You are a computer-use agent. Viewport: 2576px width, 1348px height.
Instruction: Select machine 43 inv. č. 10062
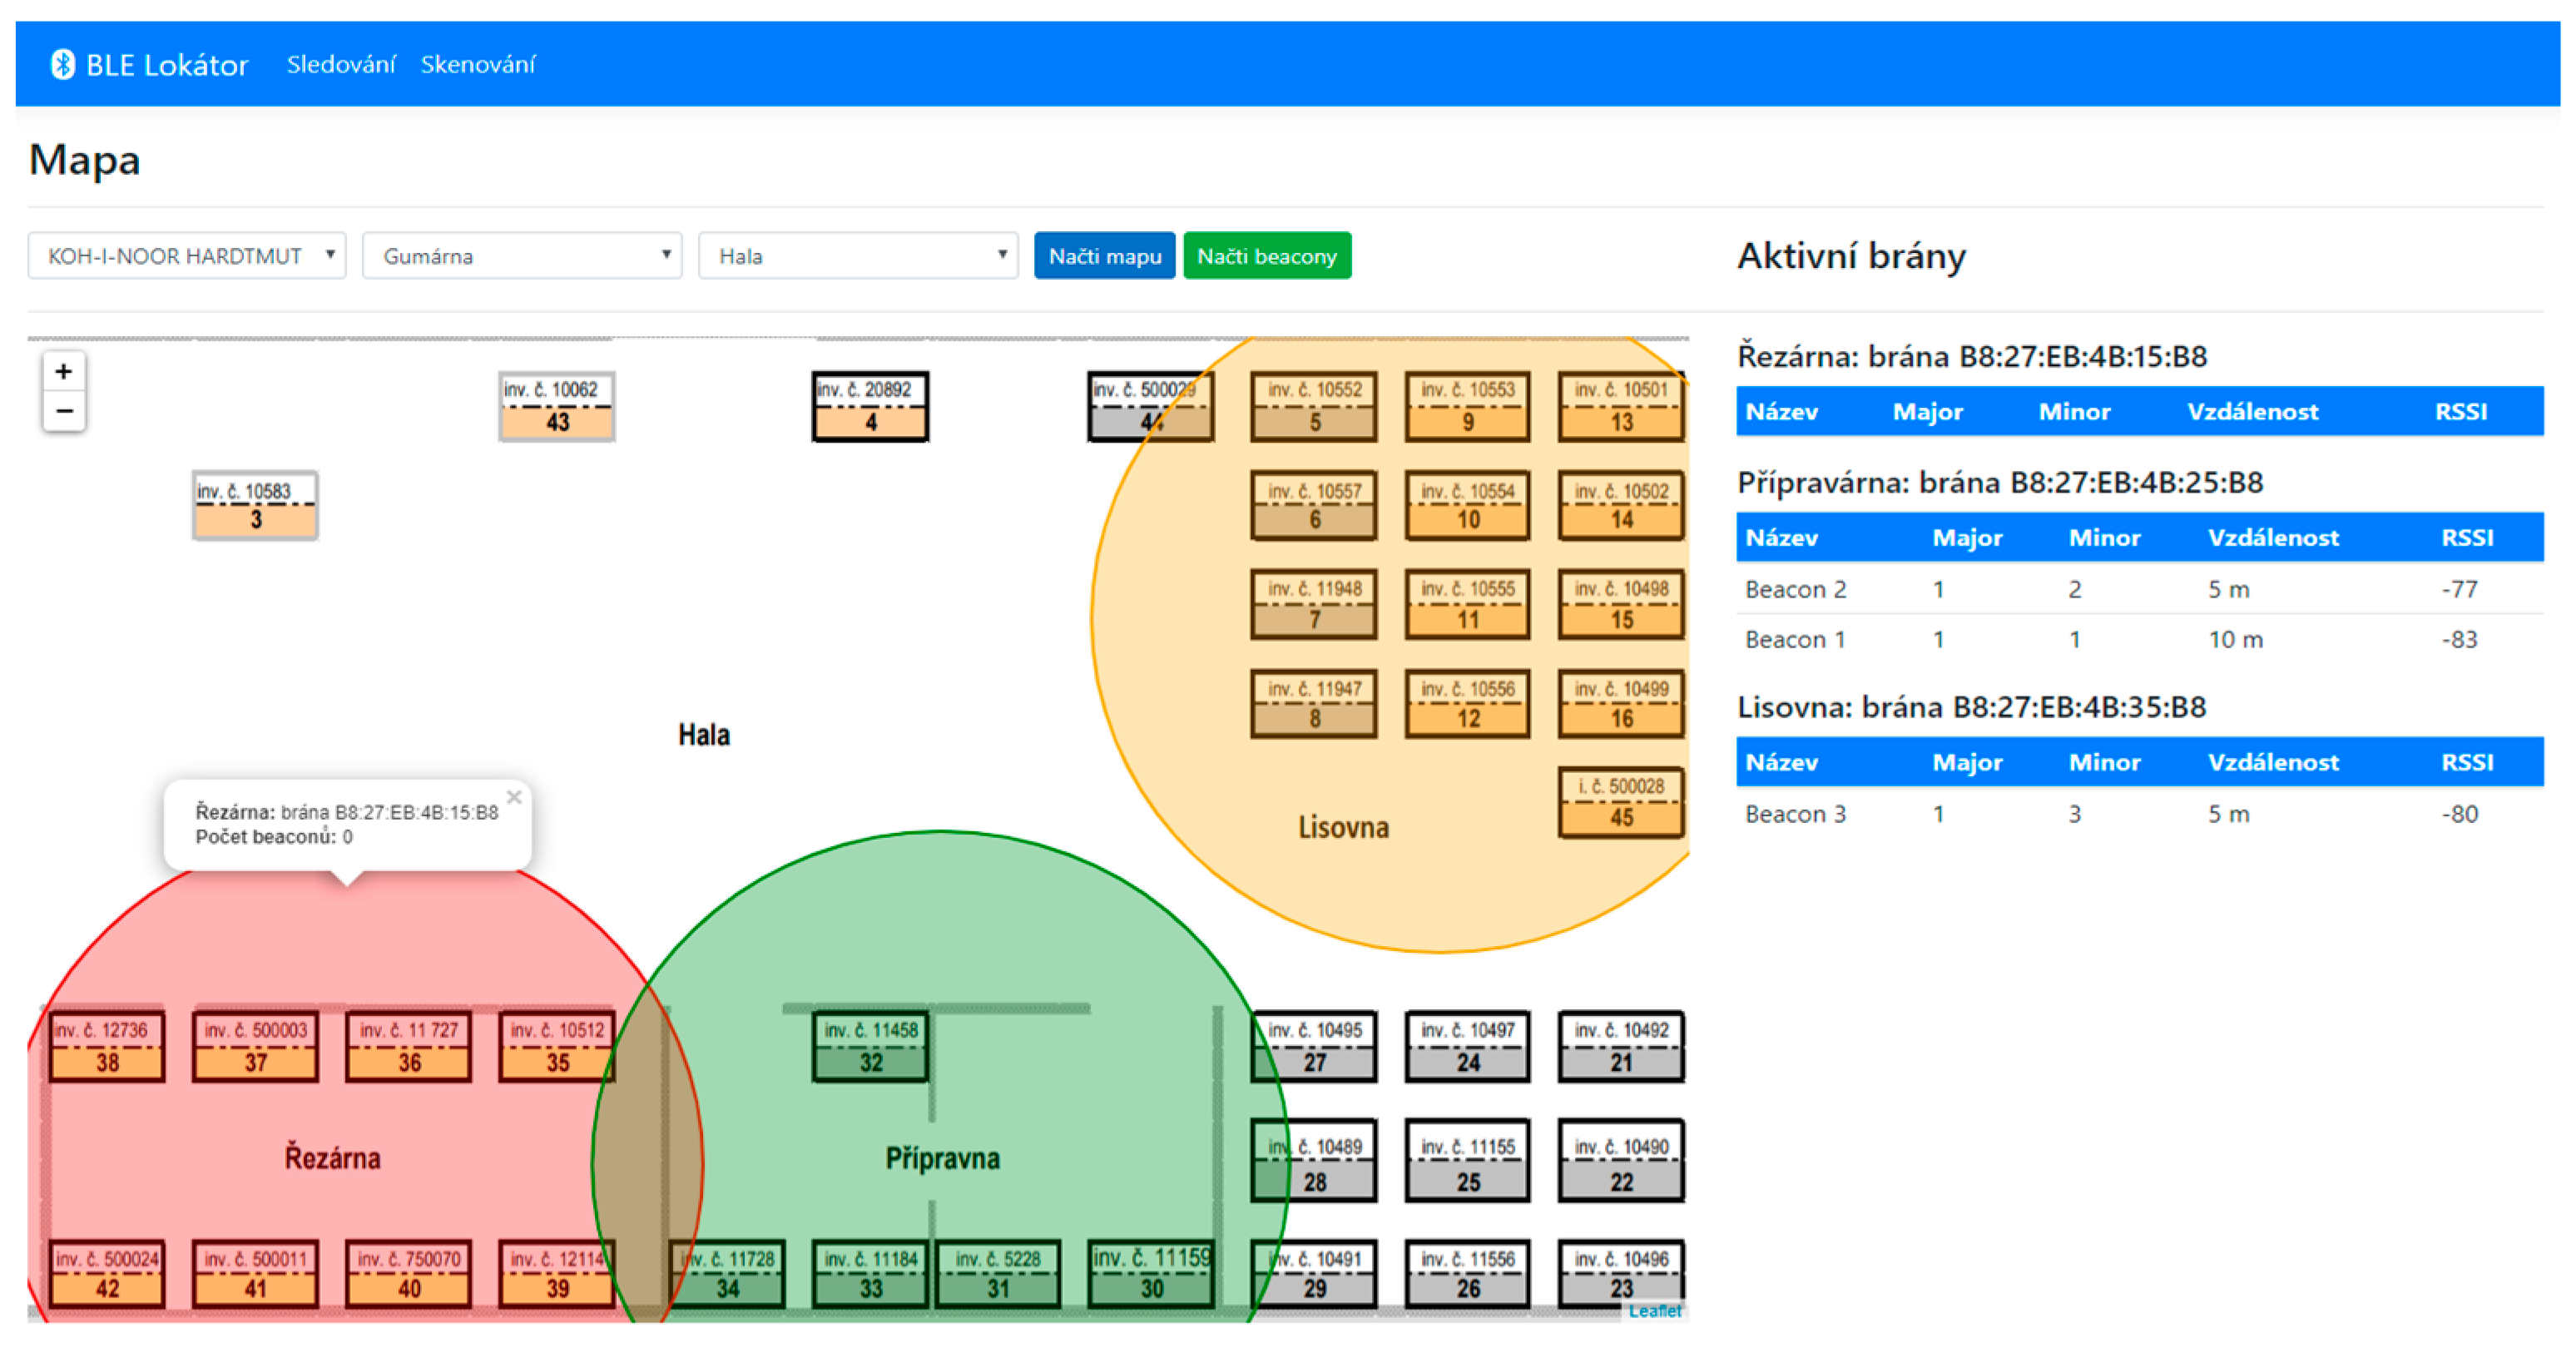tap(557, 407)
